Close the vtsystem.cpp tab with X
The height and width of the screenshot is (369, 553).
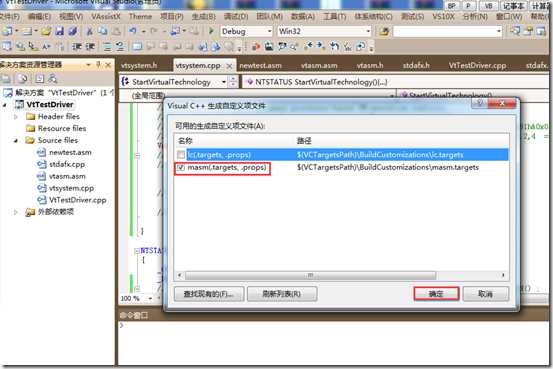pyautogui.click(x=229, y=66)
